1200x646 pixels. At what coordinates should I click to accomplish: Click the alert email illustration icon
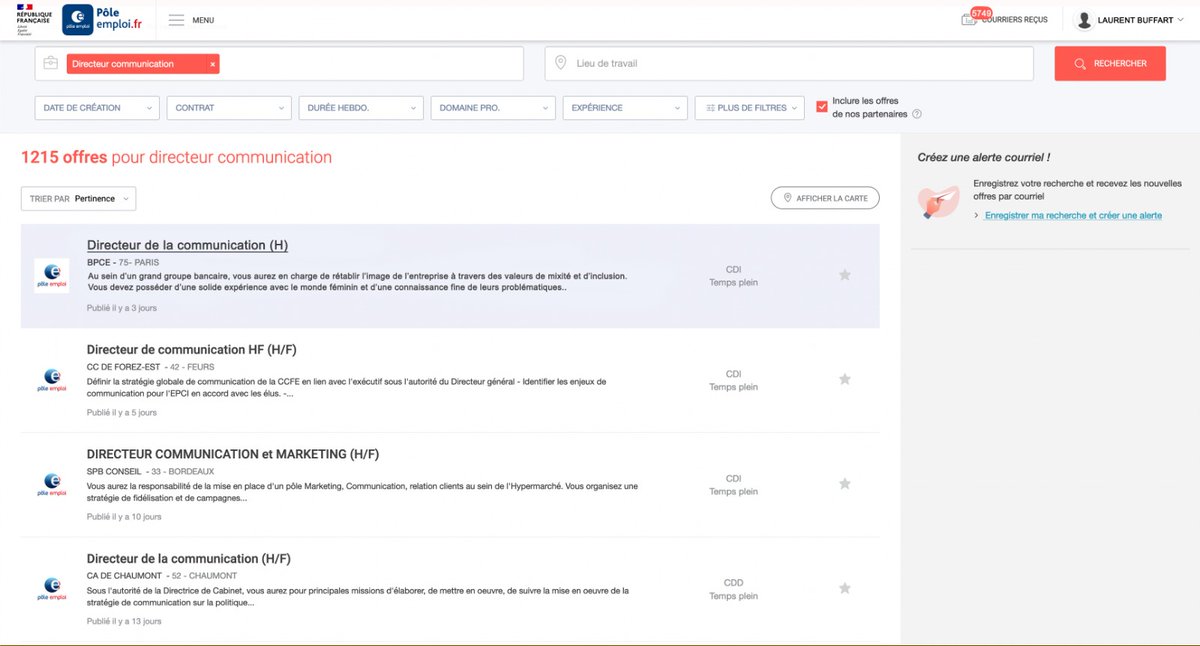point(937,202)
